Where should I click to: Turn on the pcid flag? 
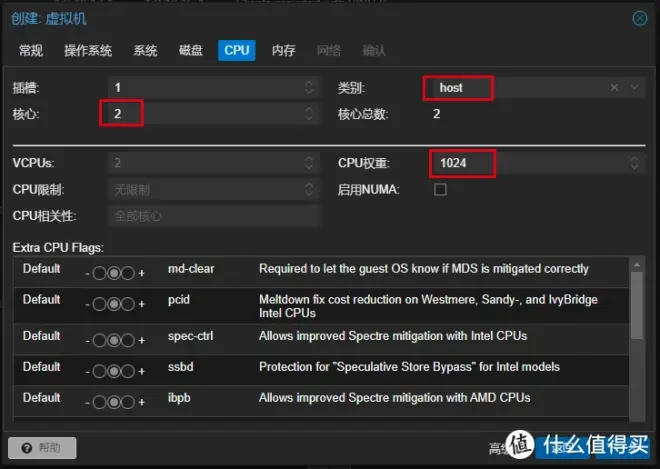coord(128,304)
